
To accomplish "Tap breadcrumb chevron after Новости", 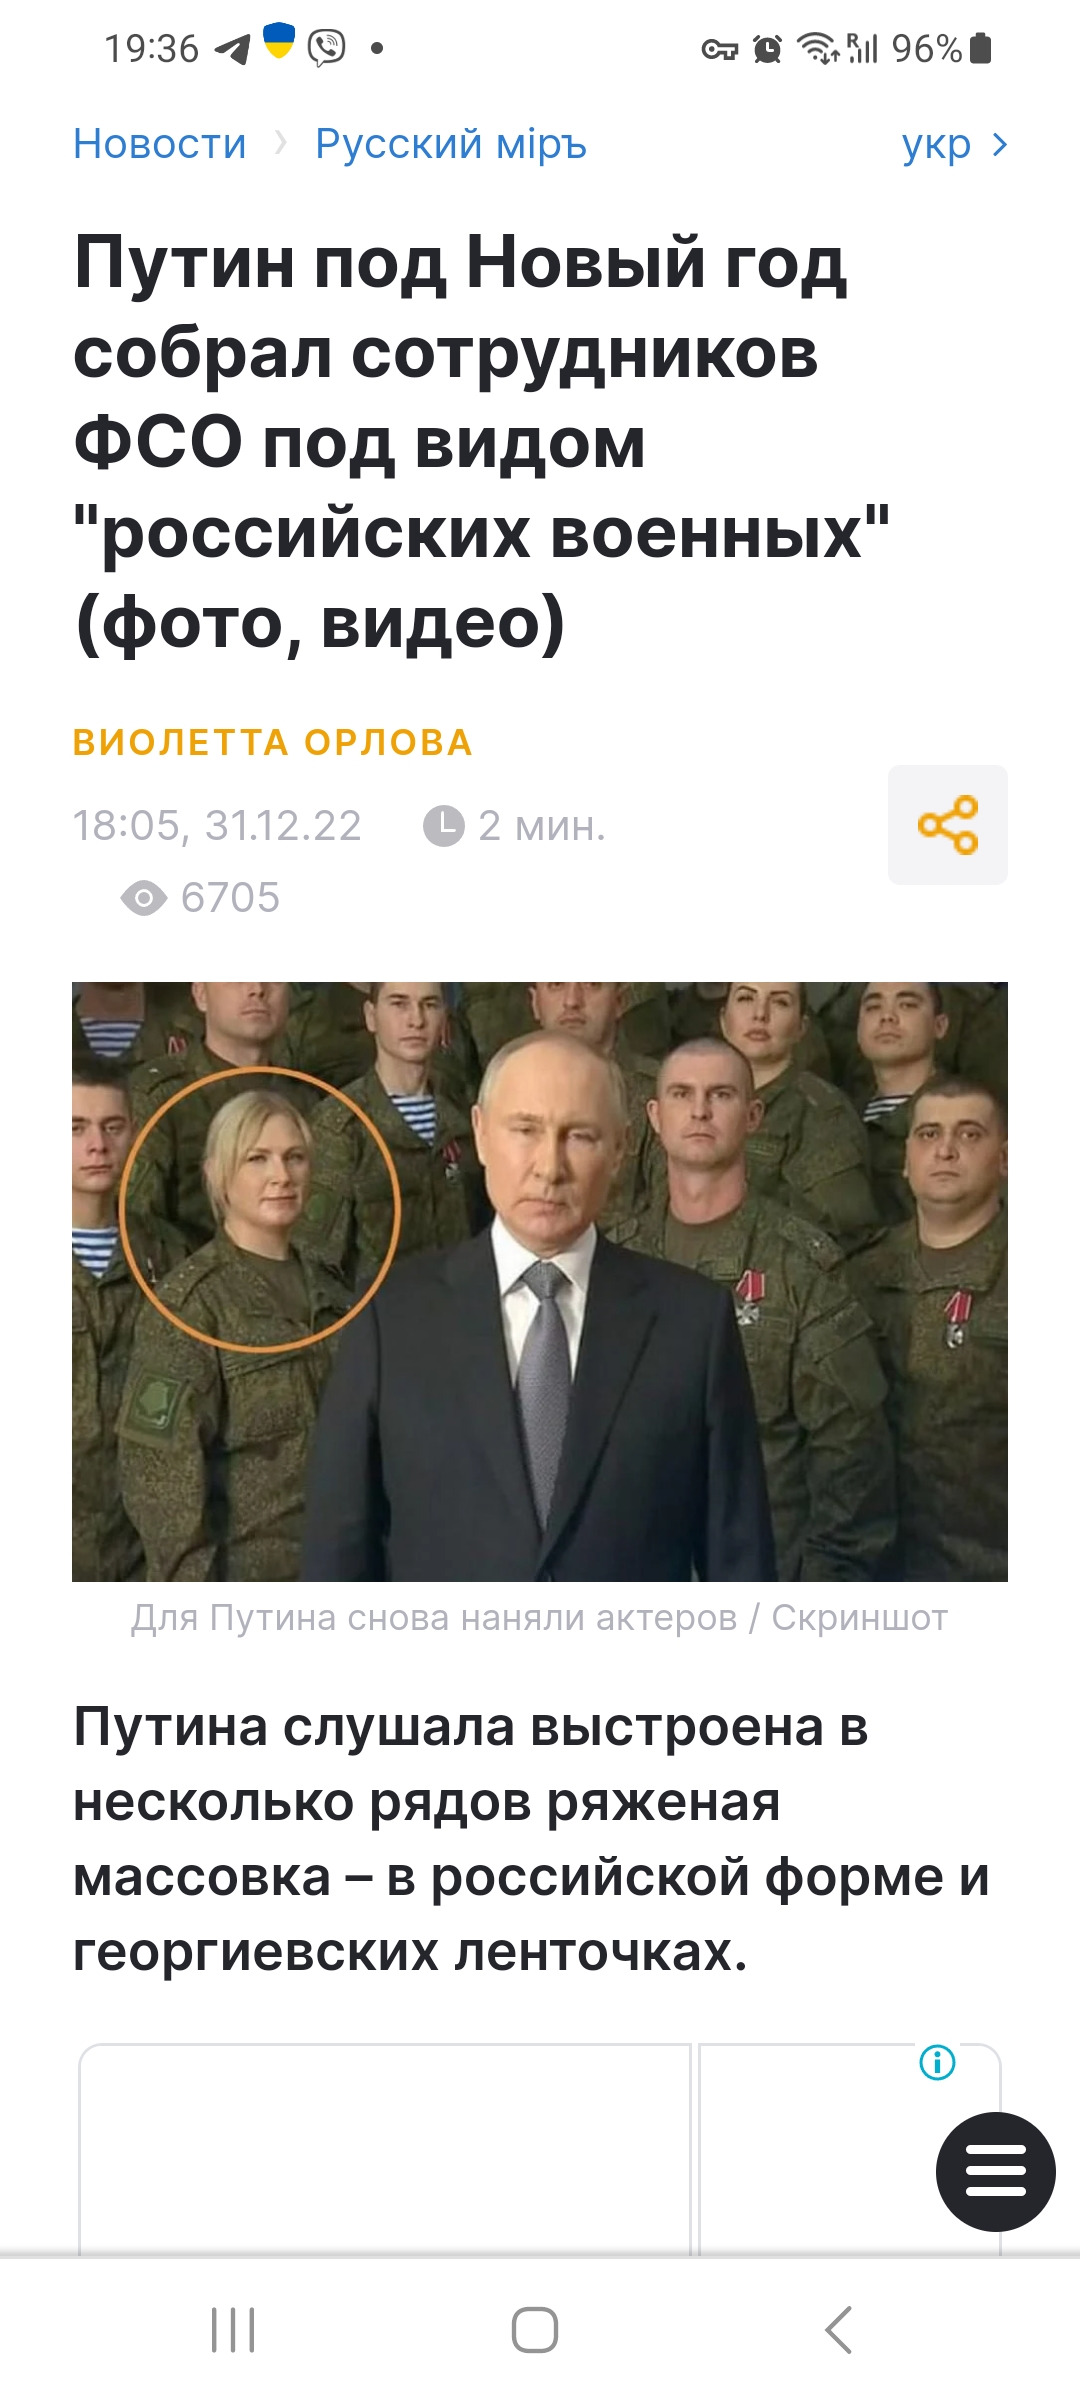I will 281,144.
